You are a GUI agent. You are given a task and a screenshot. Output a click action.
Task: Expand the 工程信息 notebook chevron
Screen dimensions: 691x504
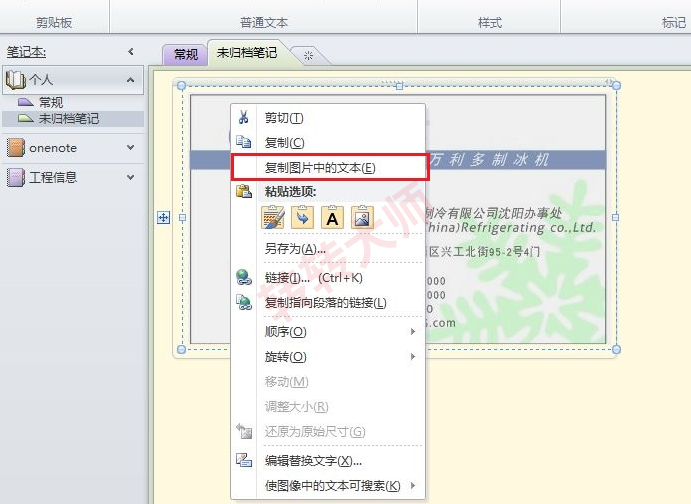[130, 177]
